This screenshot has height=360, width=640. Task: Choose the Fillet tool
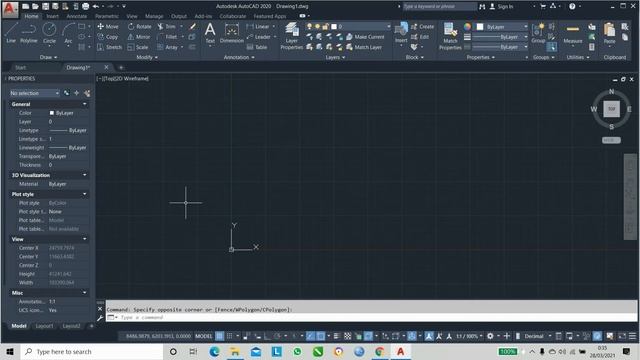(167, 37)
